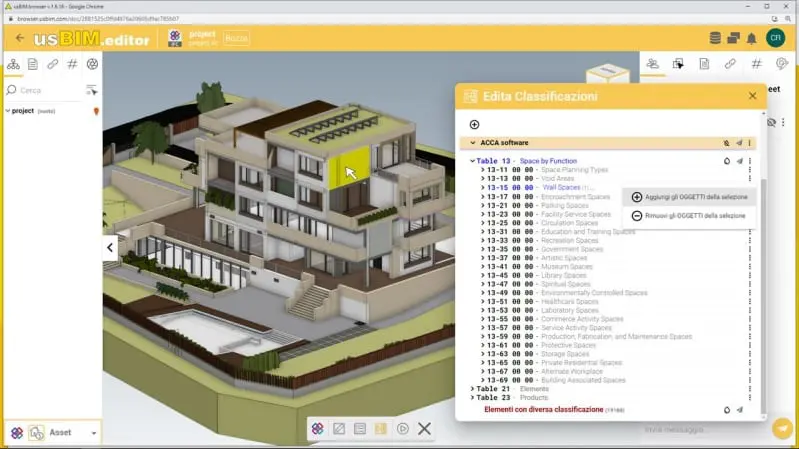
Task: Click the Cerca search field
Action: pos(50,90)
